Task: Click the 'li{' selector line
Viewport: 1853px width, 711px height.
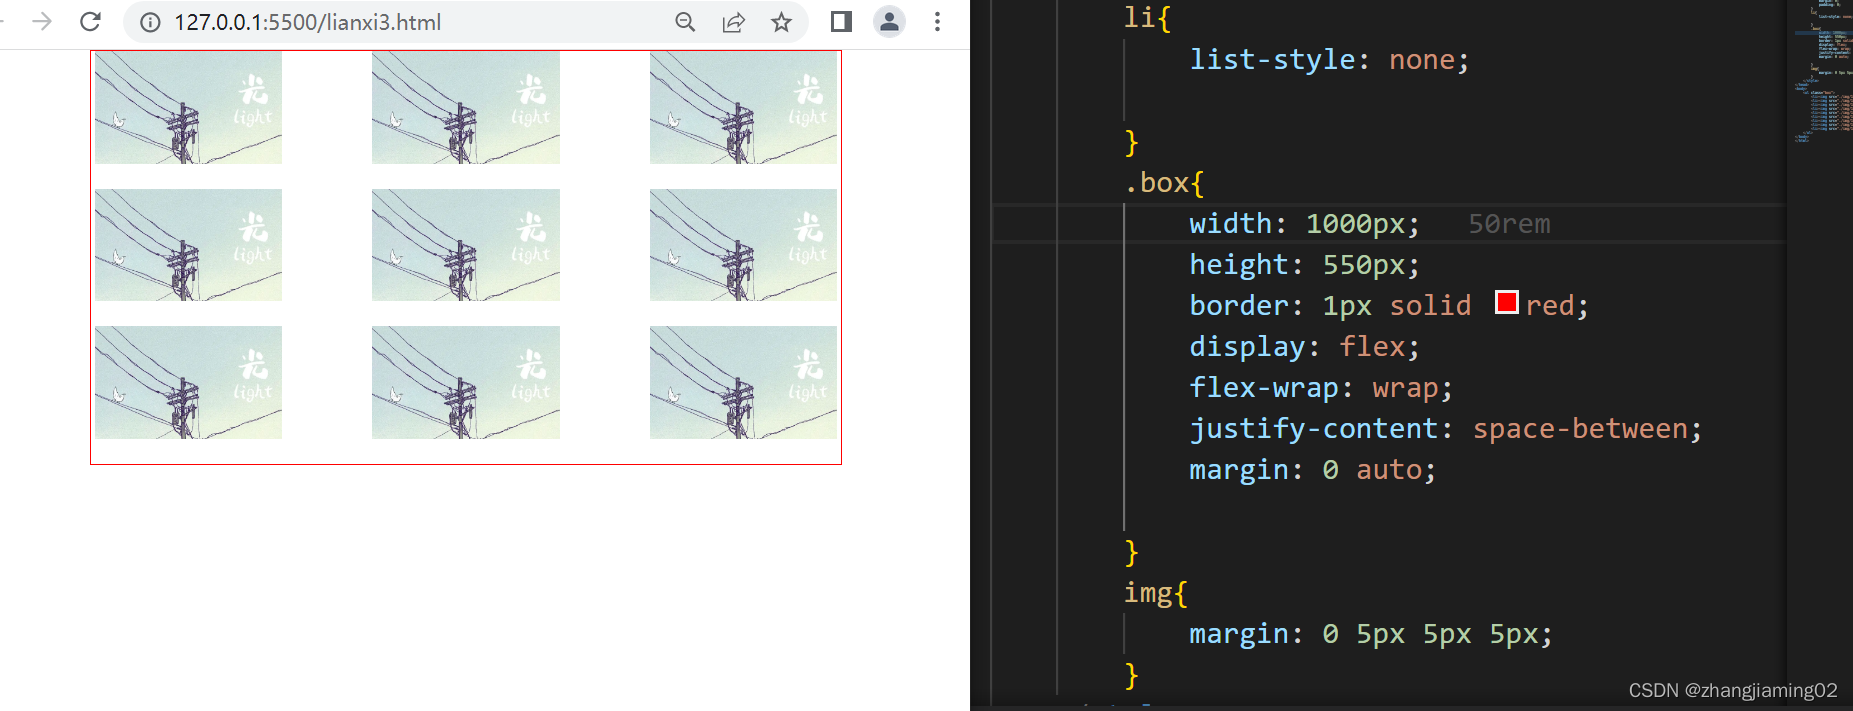Action: [1147, 18]
